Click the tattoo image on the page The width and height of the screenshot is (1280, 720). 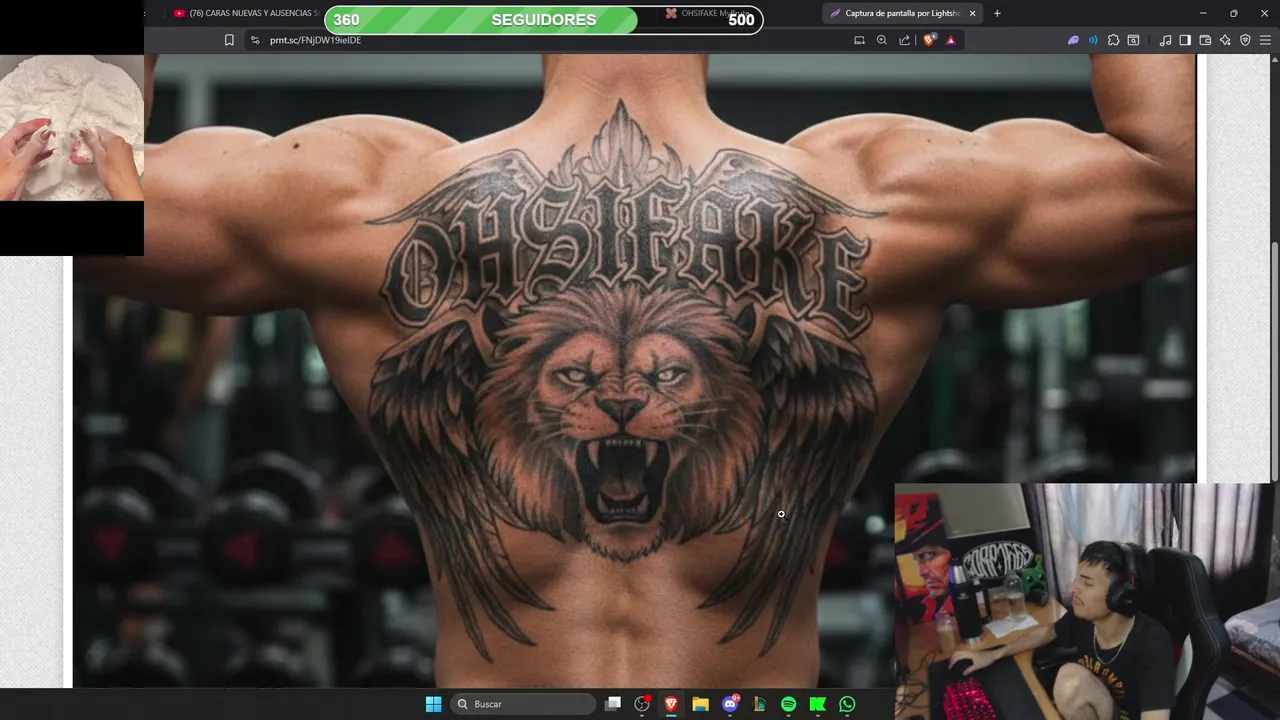coord(634,370)
